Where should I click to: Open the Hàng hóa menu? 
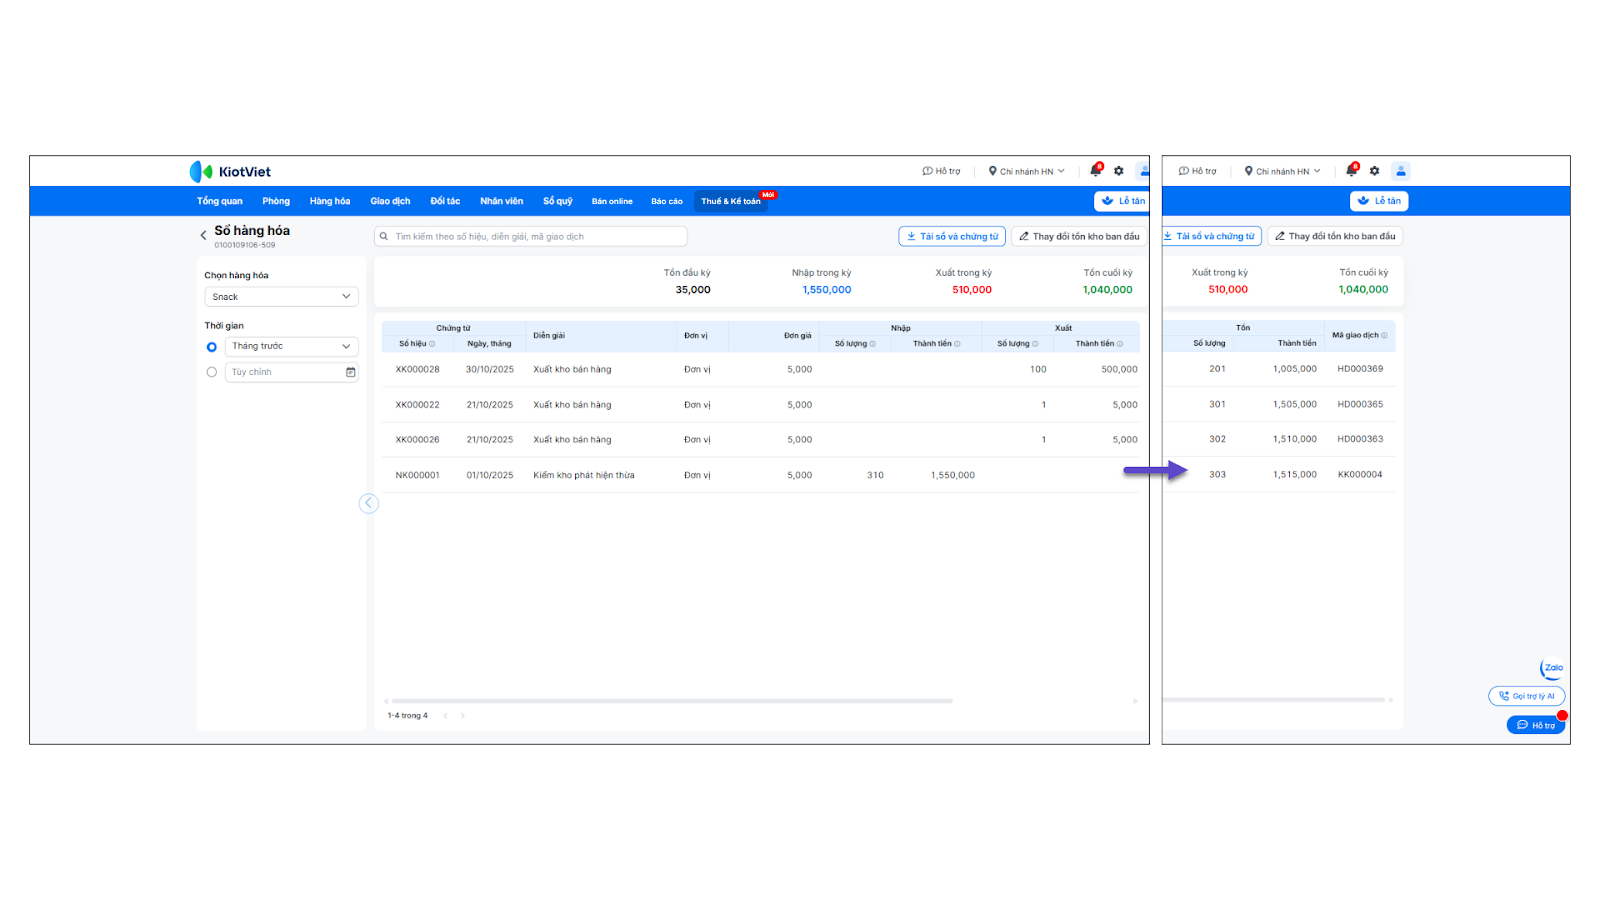click(330, 201)
